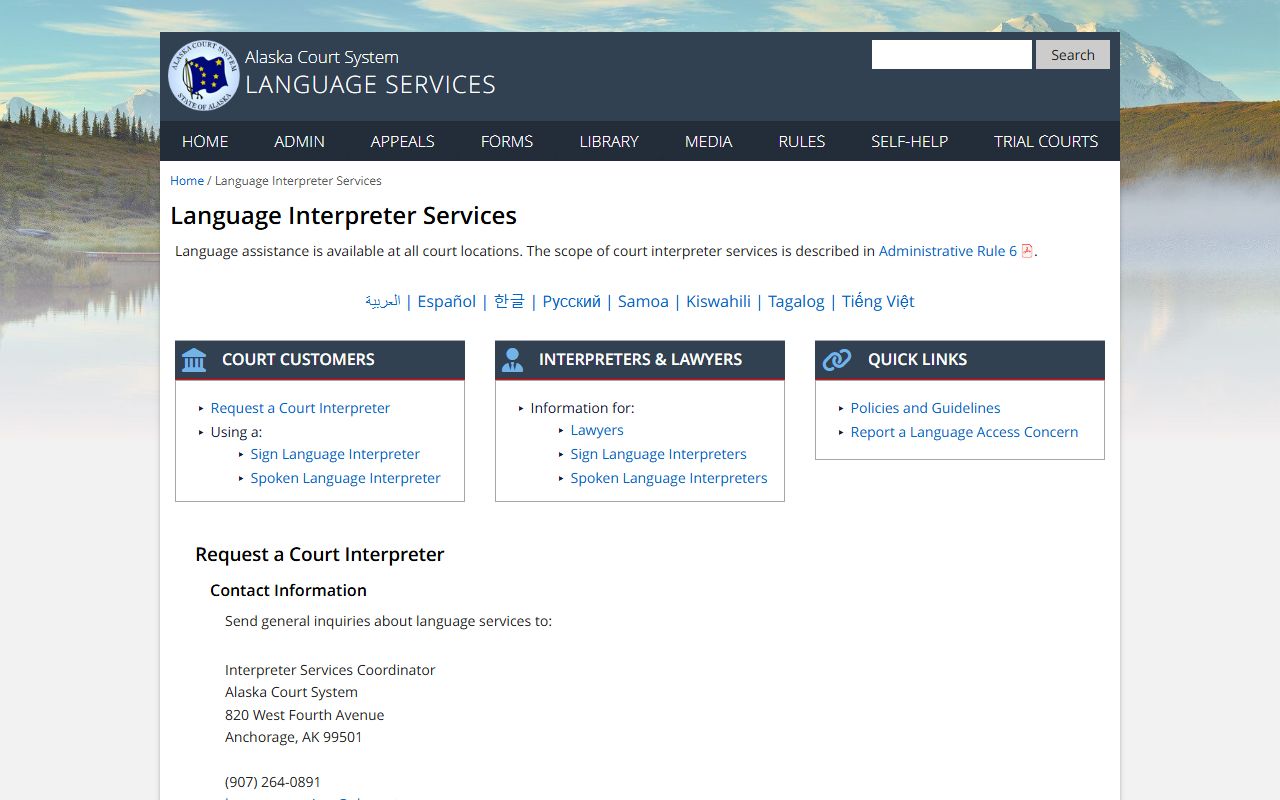Open the Tagalog language page
This screenshot has width=1280, height=800.
796,301
